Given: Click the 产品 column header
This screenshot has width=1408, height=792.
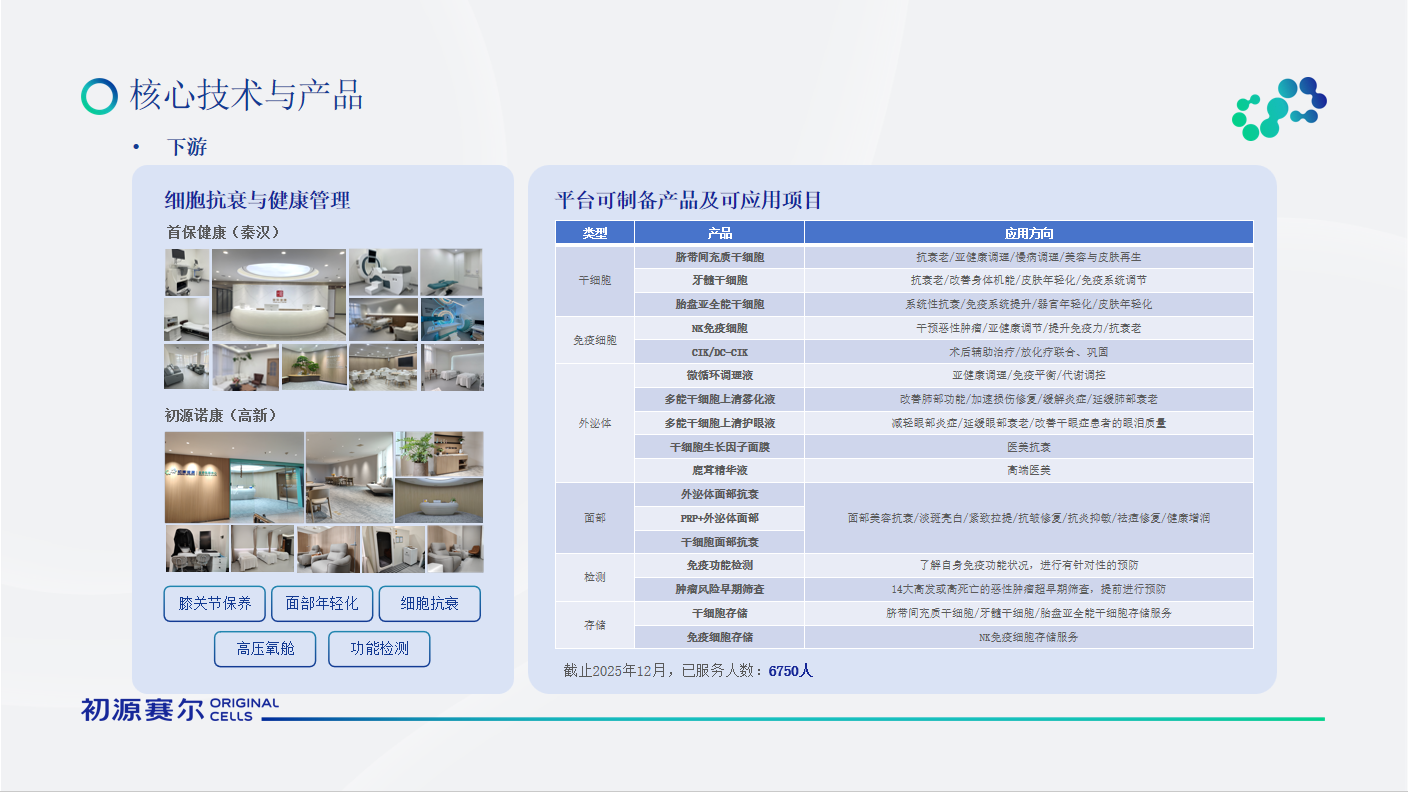Looking at the screenshot, I should [719, 233].
